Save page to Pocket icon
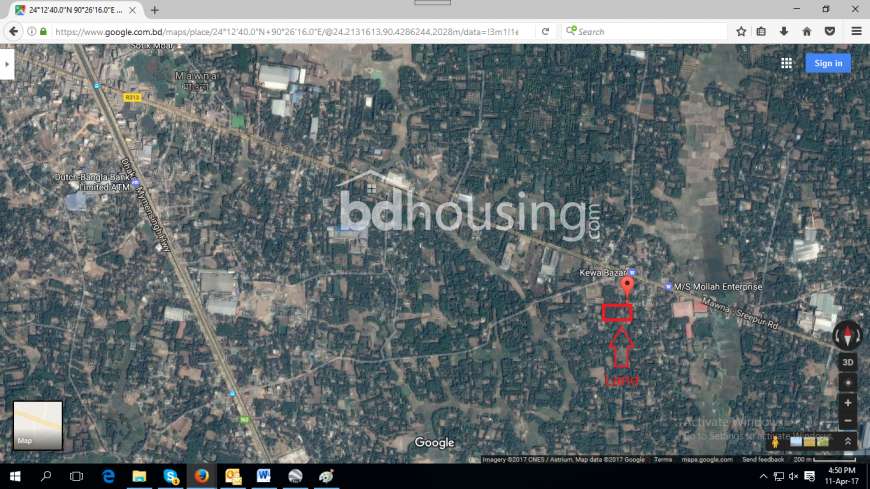Screen dimensions: 870x489 tap(829, 32)
